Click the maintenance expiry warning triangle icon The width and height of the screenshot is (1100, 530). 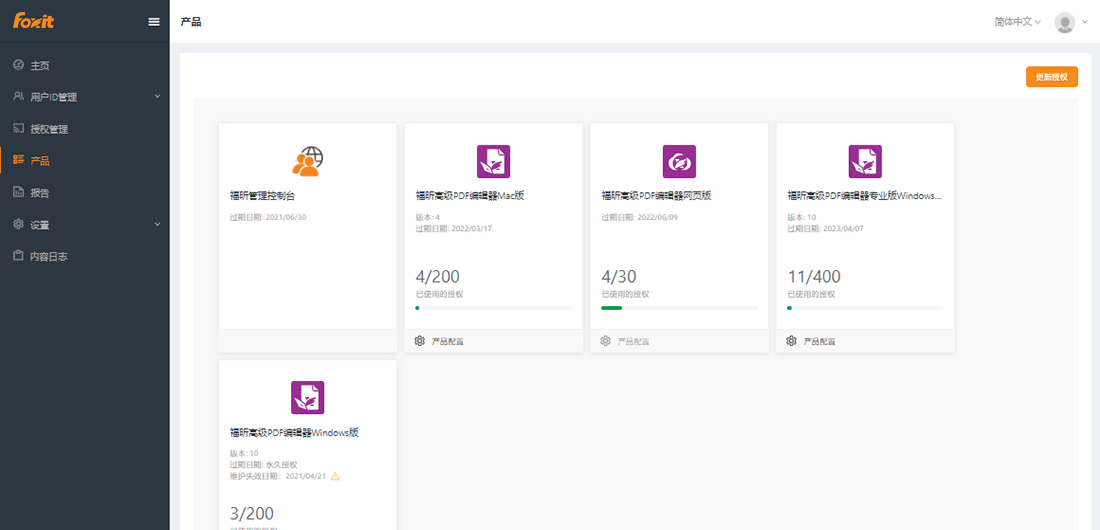coord(335,476)
